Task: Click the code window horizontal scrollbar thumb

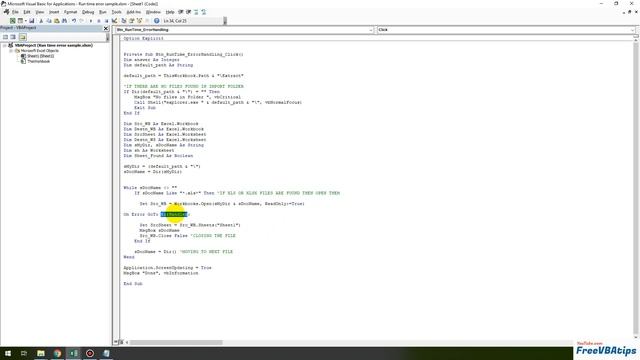Action: 176,342
